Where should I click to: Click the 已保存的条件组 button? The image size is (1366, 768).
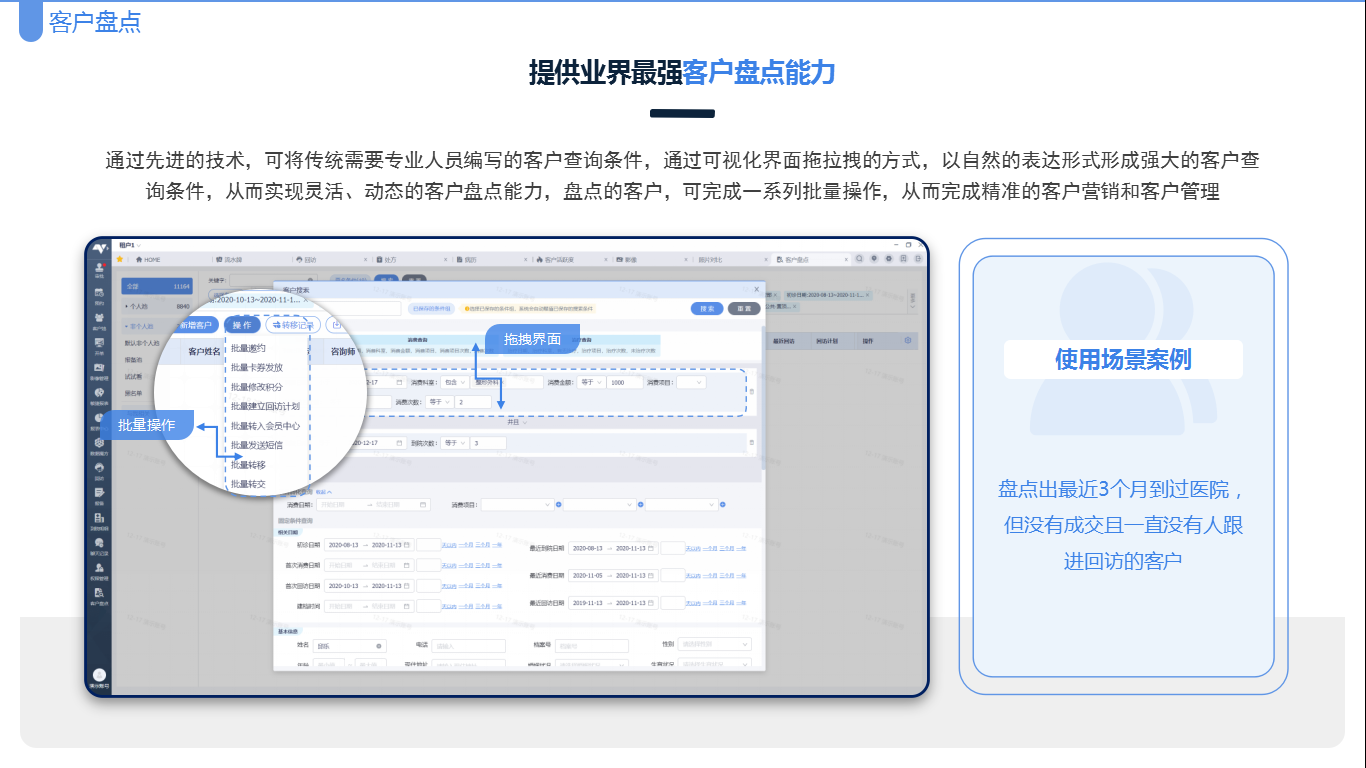pyautogui.click(x=432, y=308)
